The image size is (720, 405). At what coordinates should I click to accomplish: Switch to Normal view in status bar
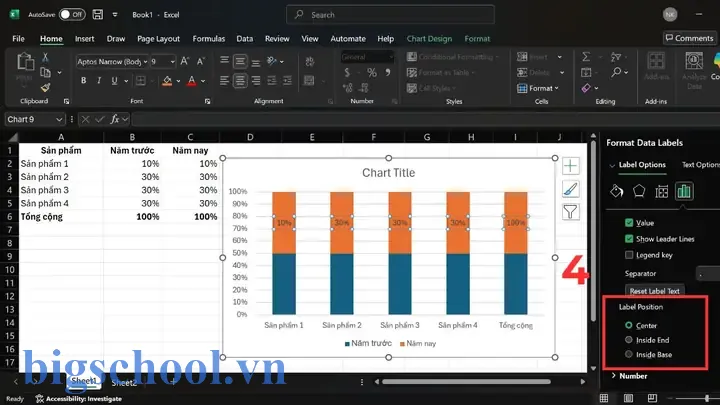[x=604, y=398]
